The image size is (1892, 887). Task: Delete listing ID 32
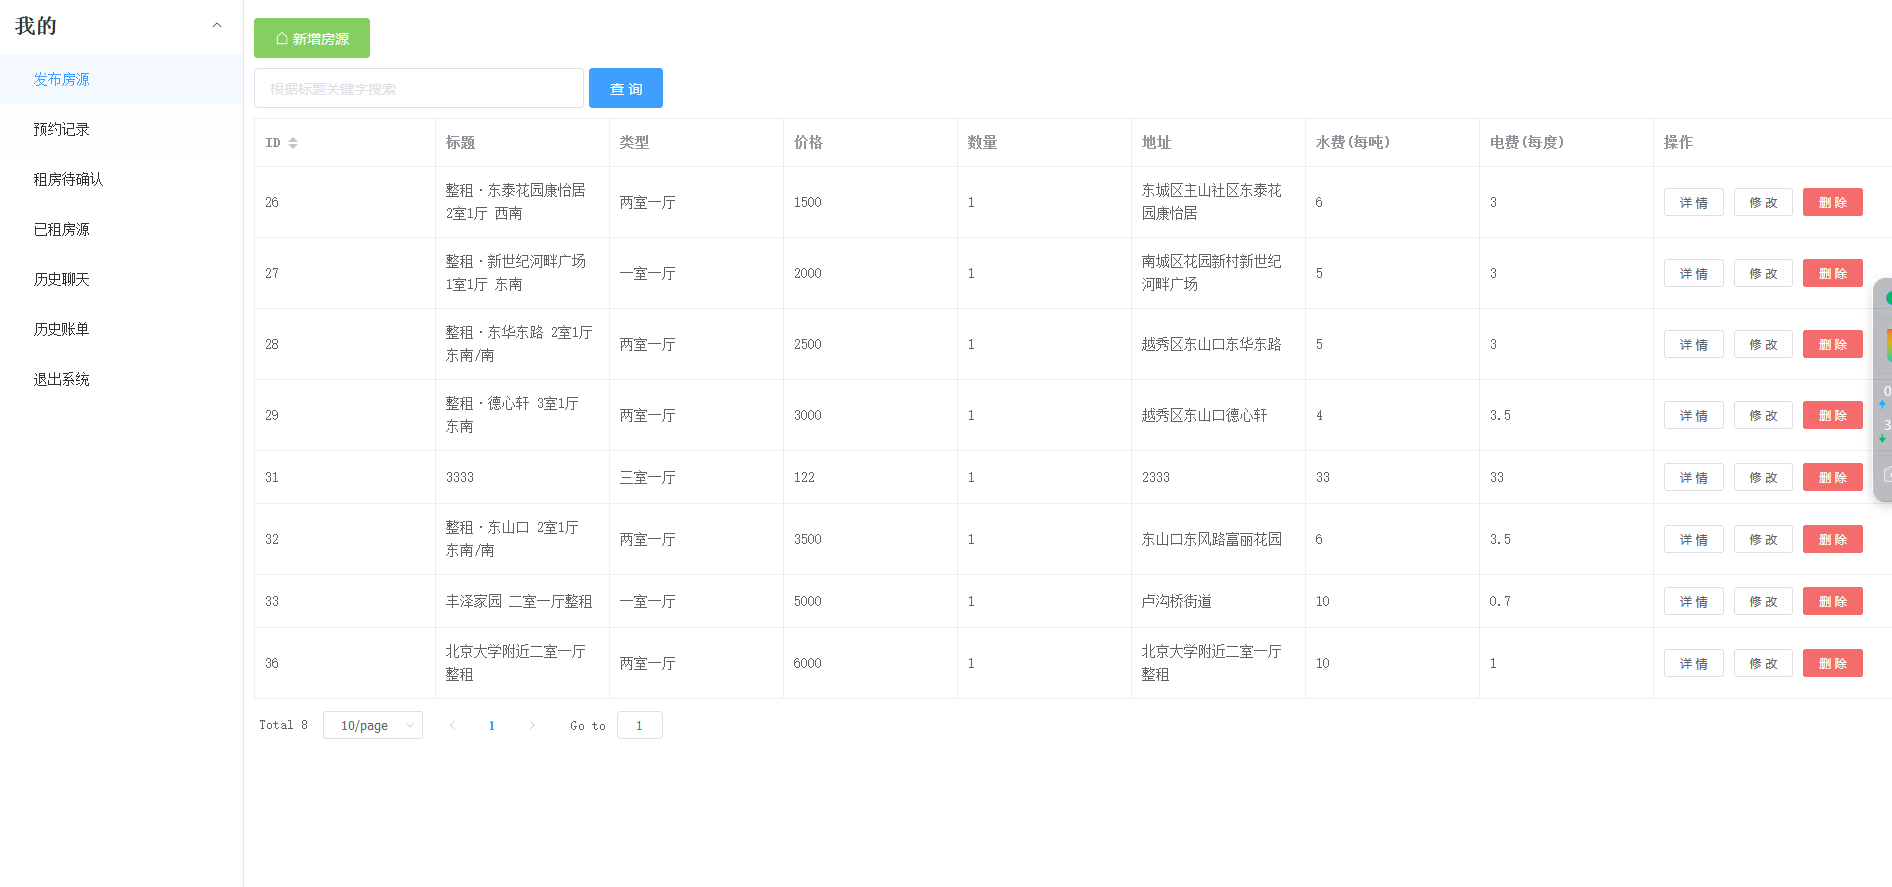click(x=1833, y=539)
